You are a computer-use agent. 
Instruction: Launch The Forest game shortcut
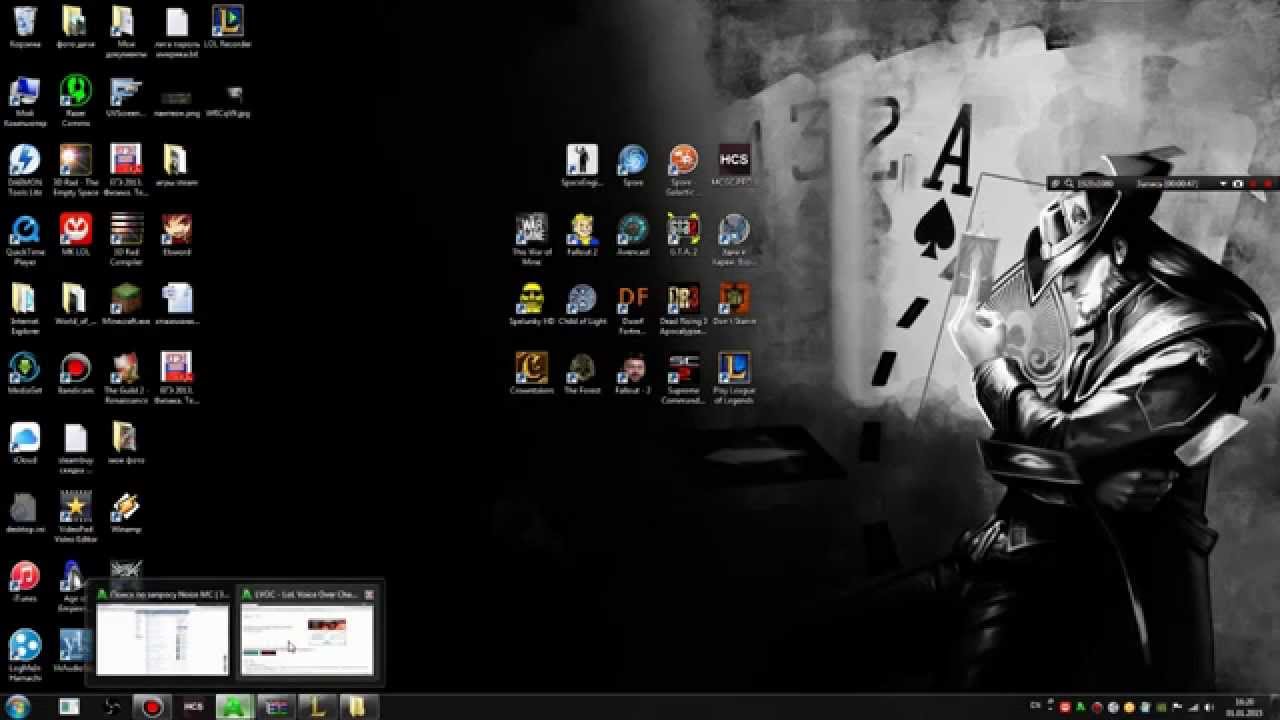(582, 373)
